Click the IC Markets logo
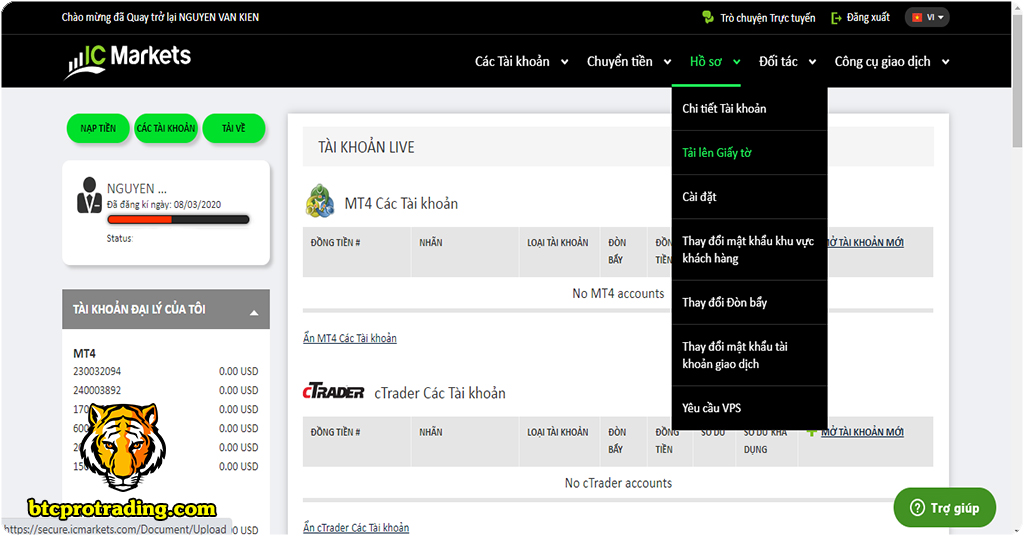Image resolution: width=1024 pixels, height=536 pixels. pyautogui.click(x=128, y=60)
